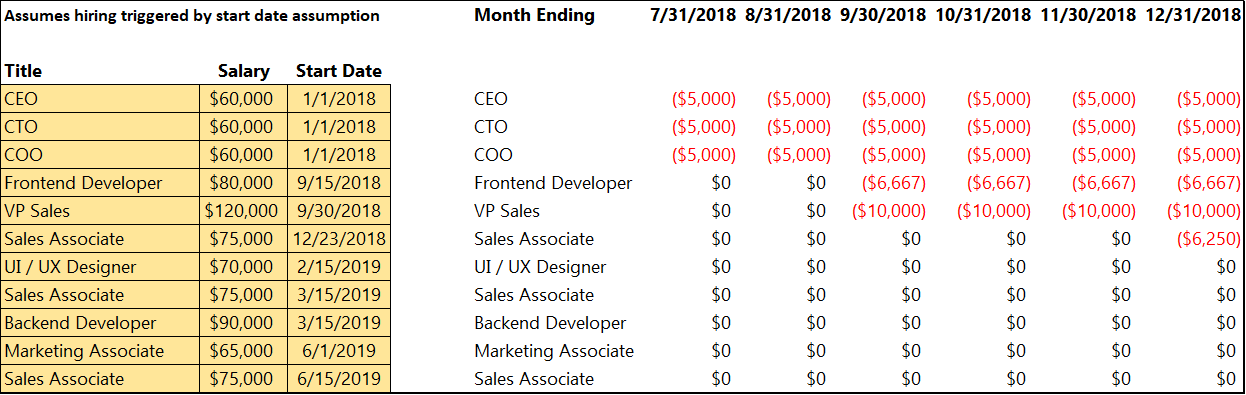Click VP Sales $120,000 salary cell
This screenshot has height=395, width=1246.
[245, 211]
